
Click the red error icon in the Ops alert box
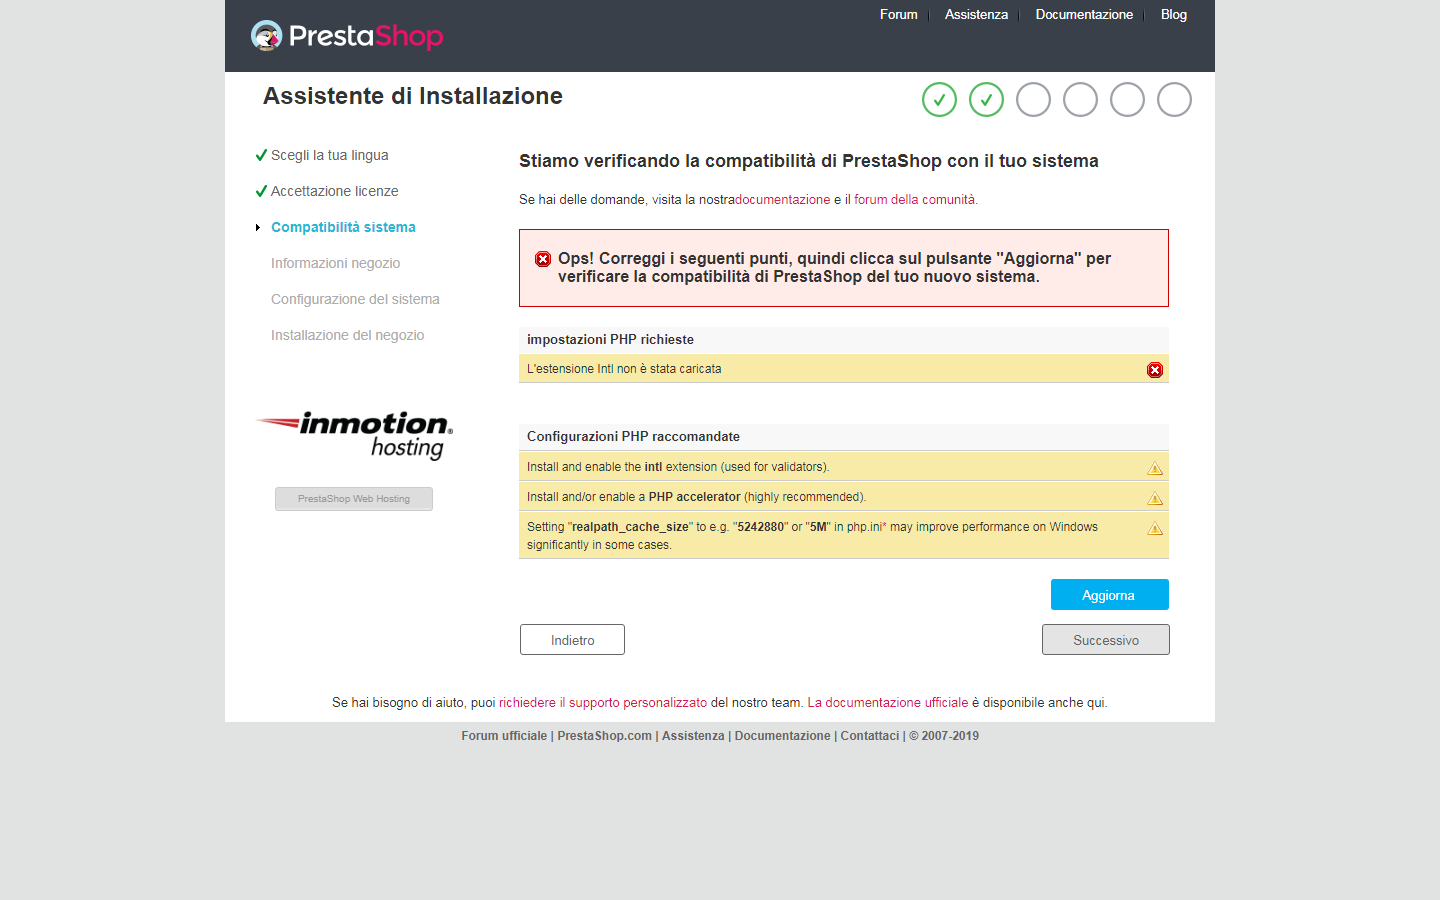click(543, 259)
